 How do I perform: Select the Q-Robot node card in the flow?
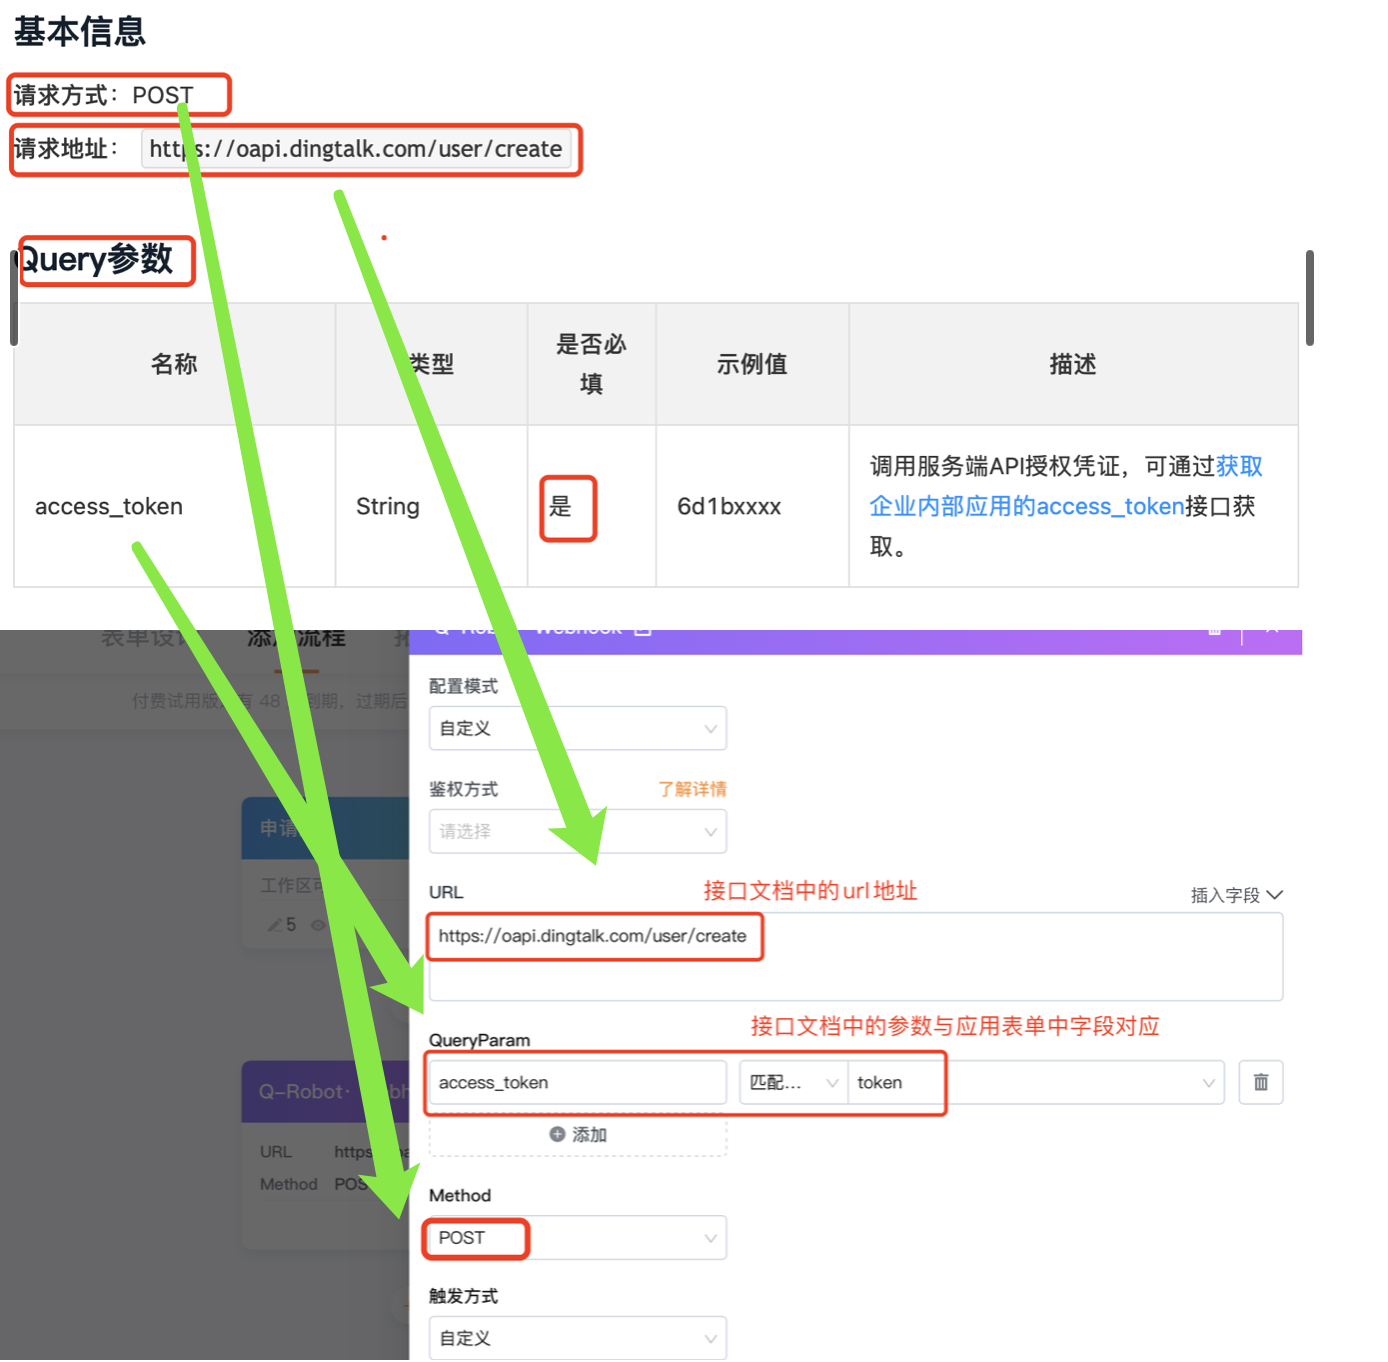pyautogui.click(x=325, y=1153)
